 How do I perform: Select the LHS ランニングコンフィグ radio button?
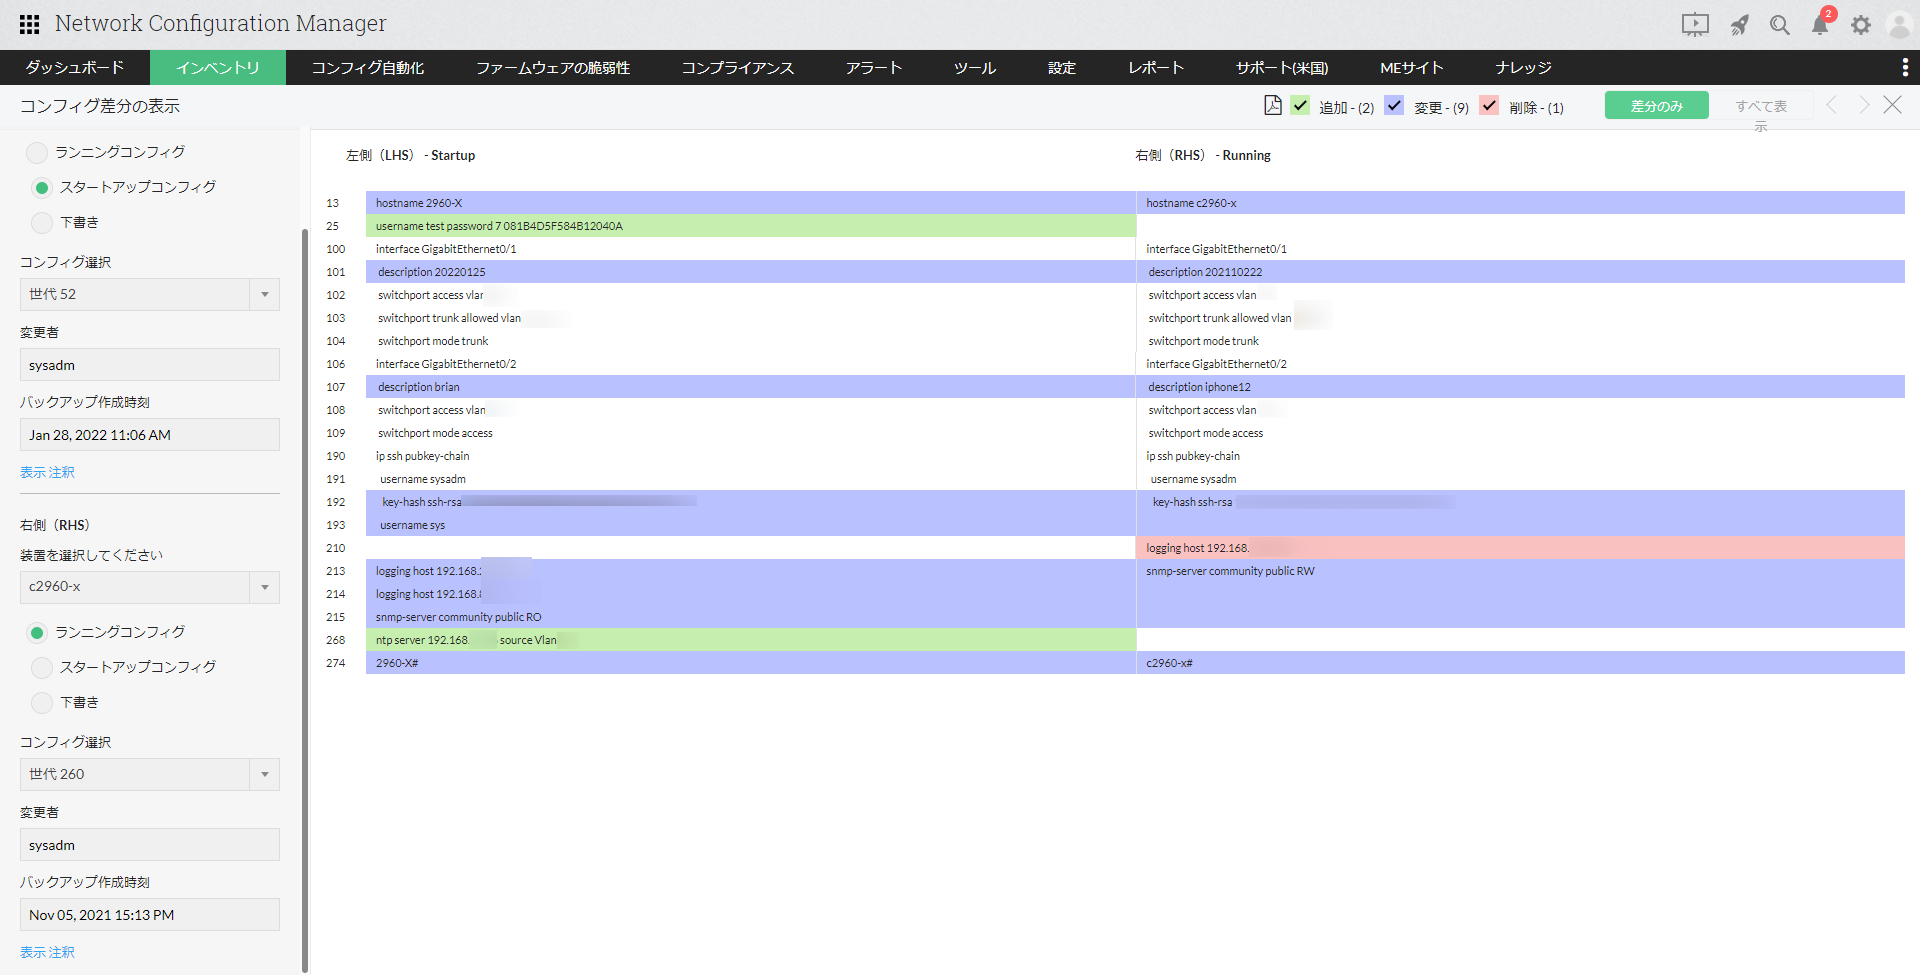37,152
